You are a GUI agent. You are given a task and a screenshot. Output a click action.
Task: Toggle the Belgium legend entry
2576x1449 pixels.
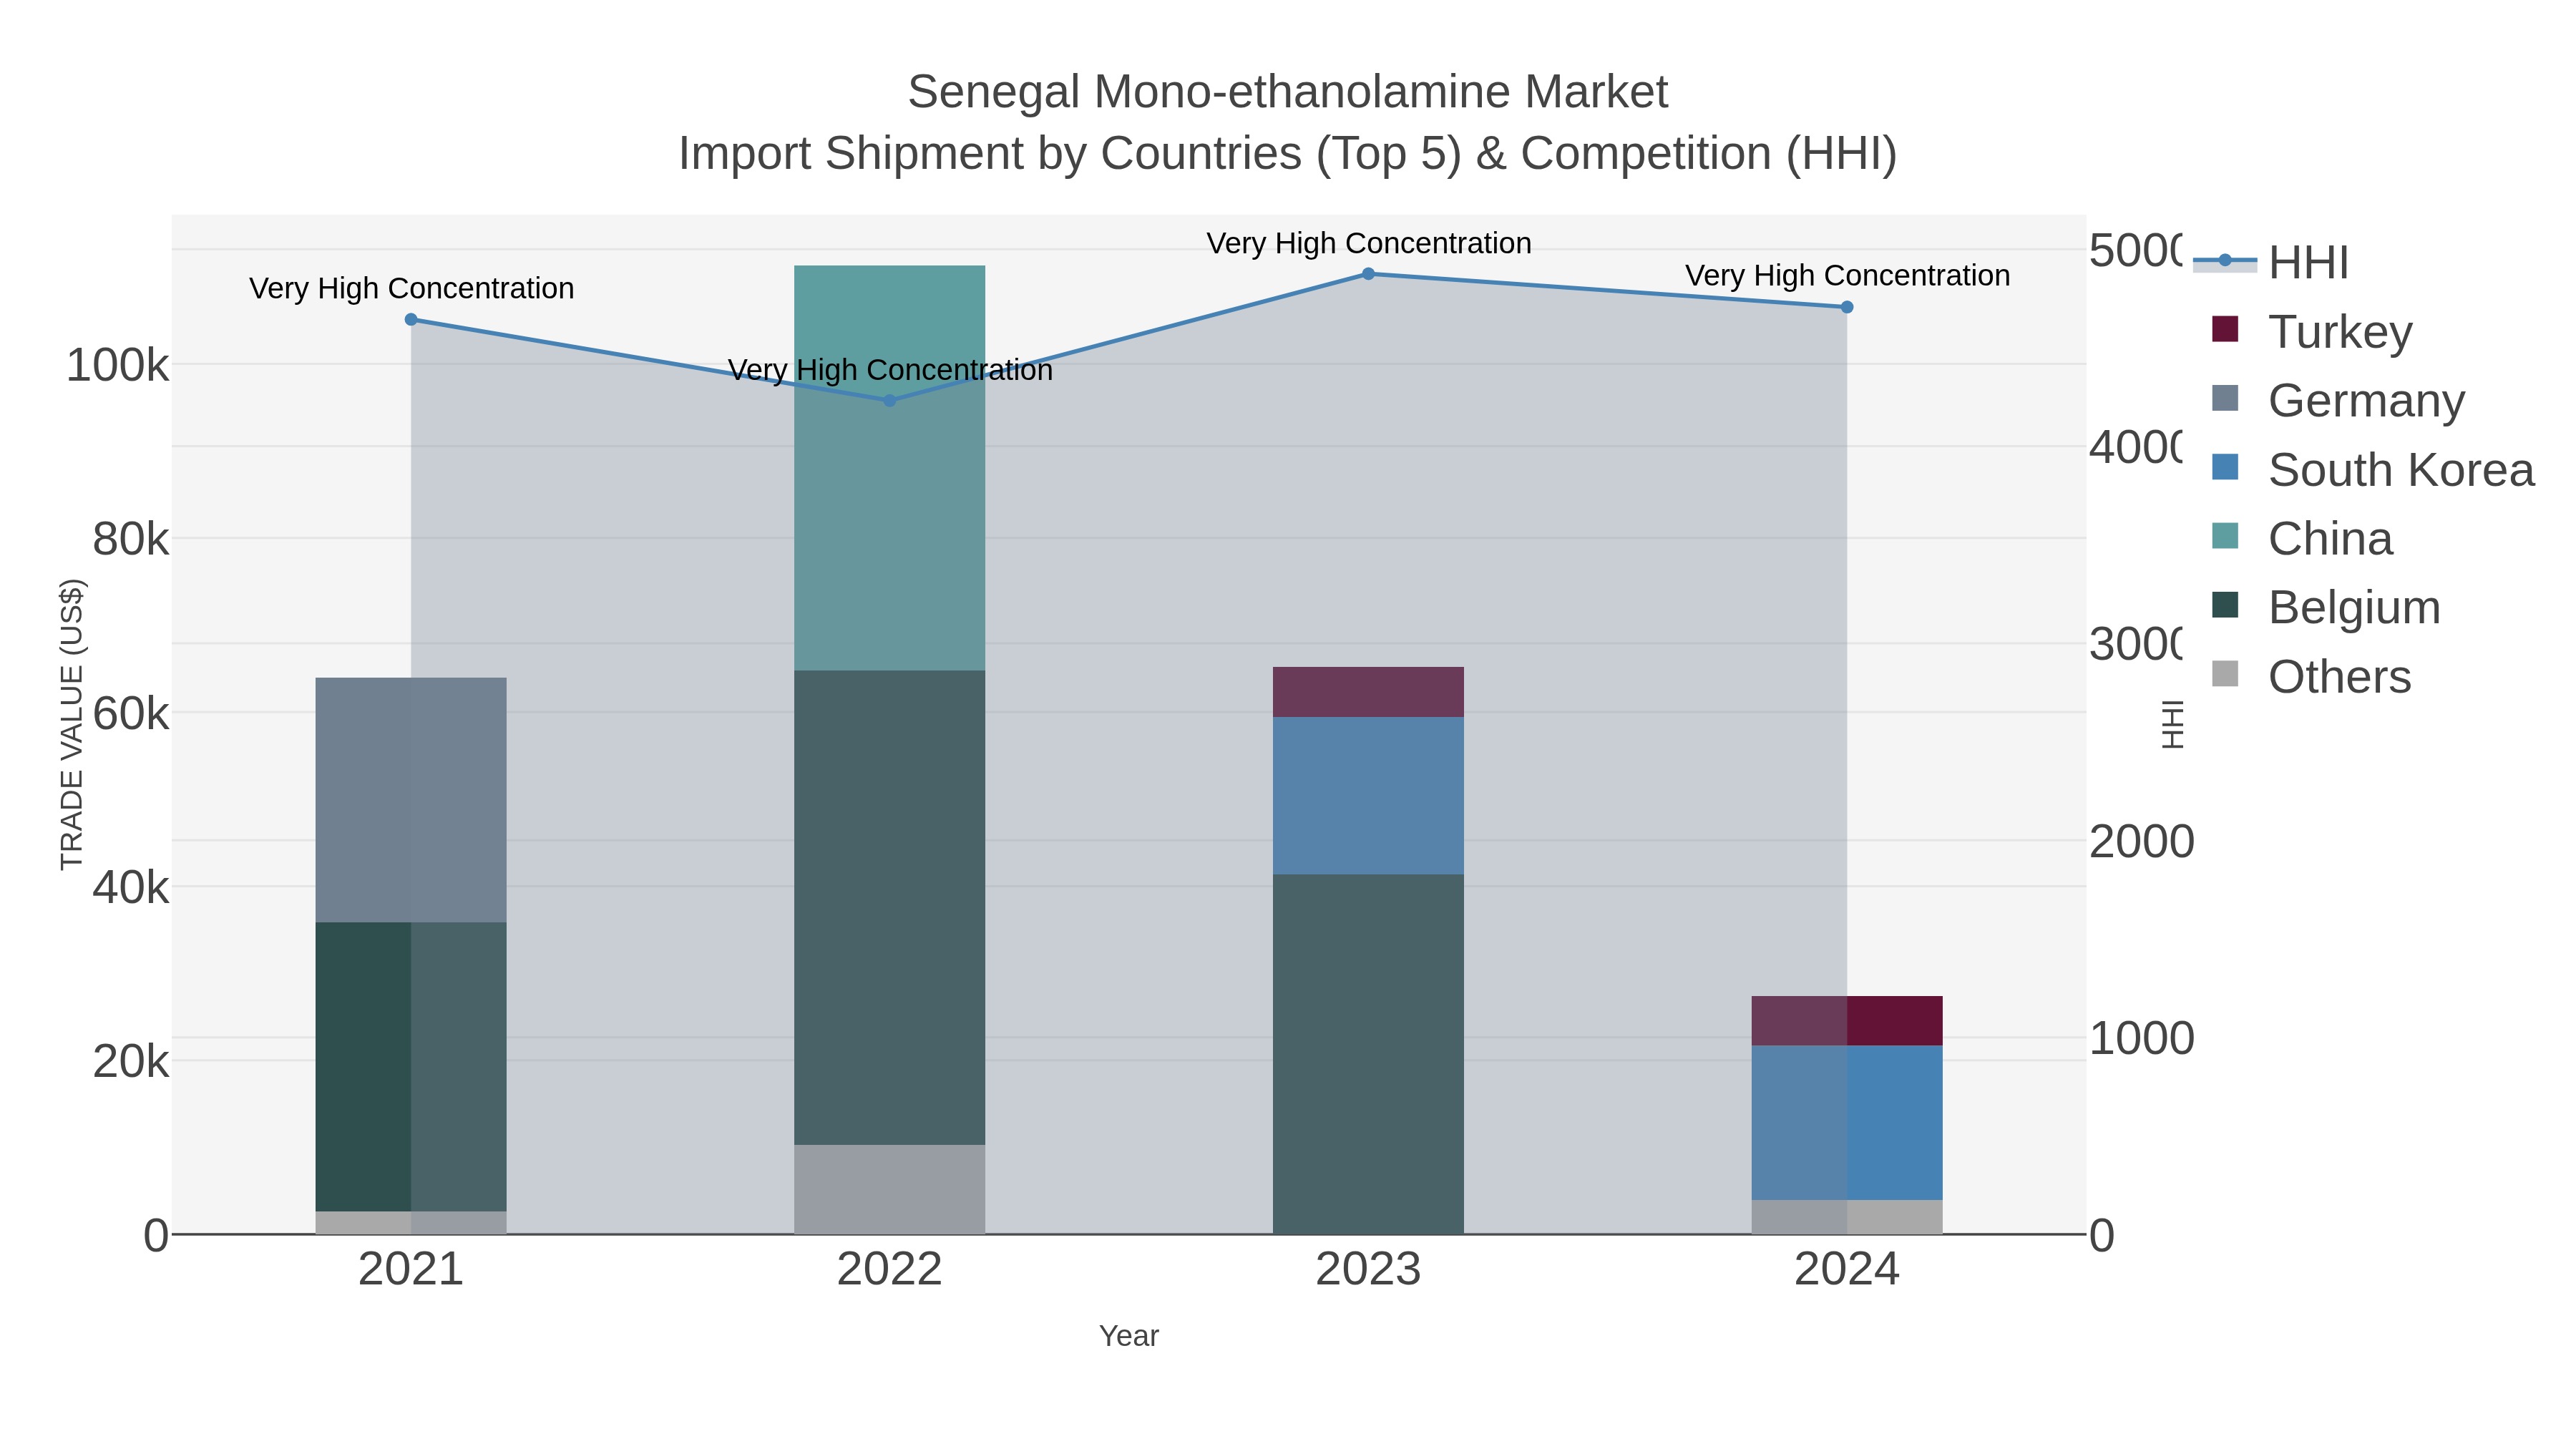pyautogui.click(x=2326, y=607)
